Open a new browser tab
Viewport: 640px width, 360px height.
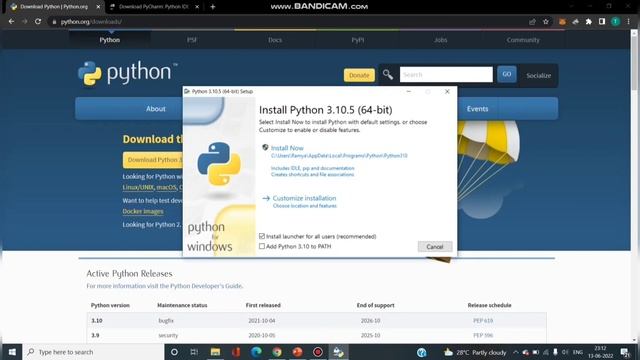(x=213, y=7)
